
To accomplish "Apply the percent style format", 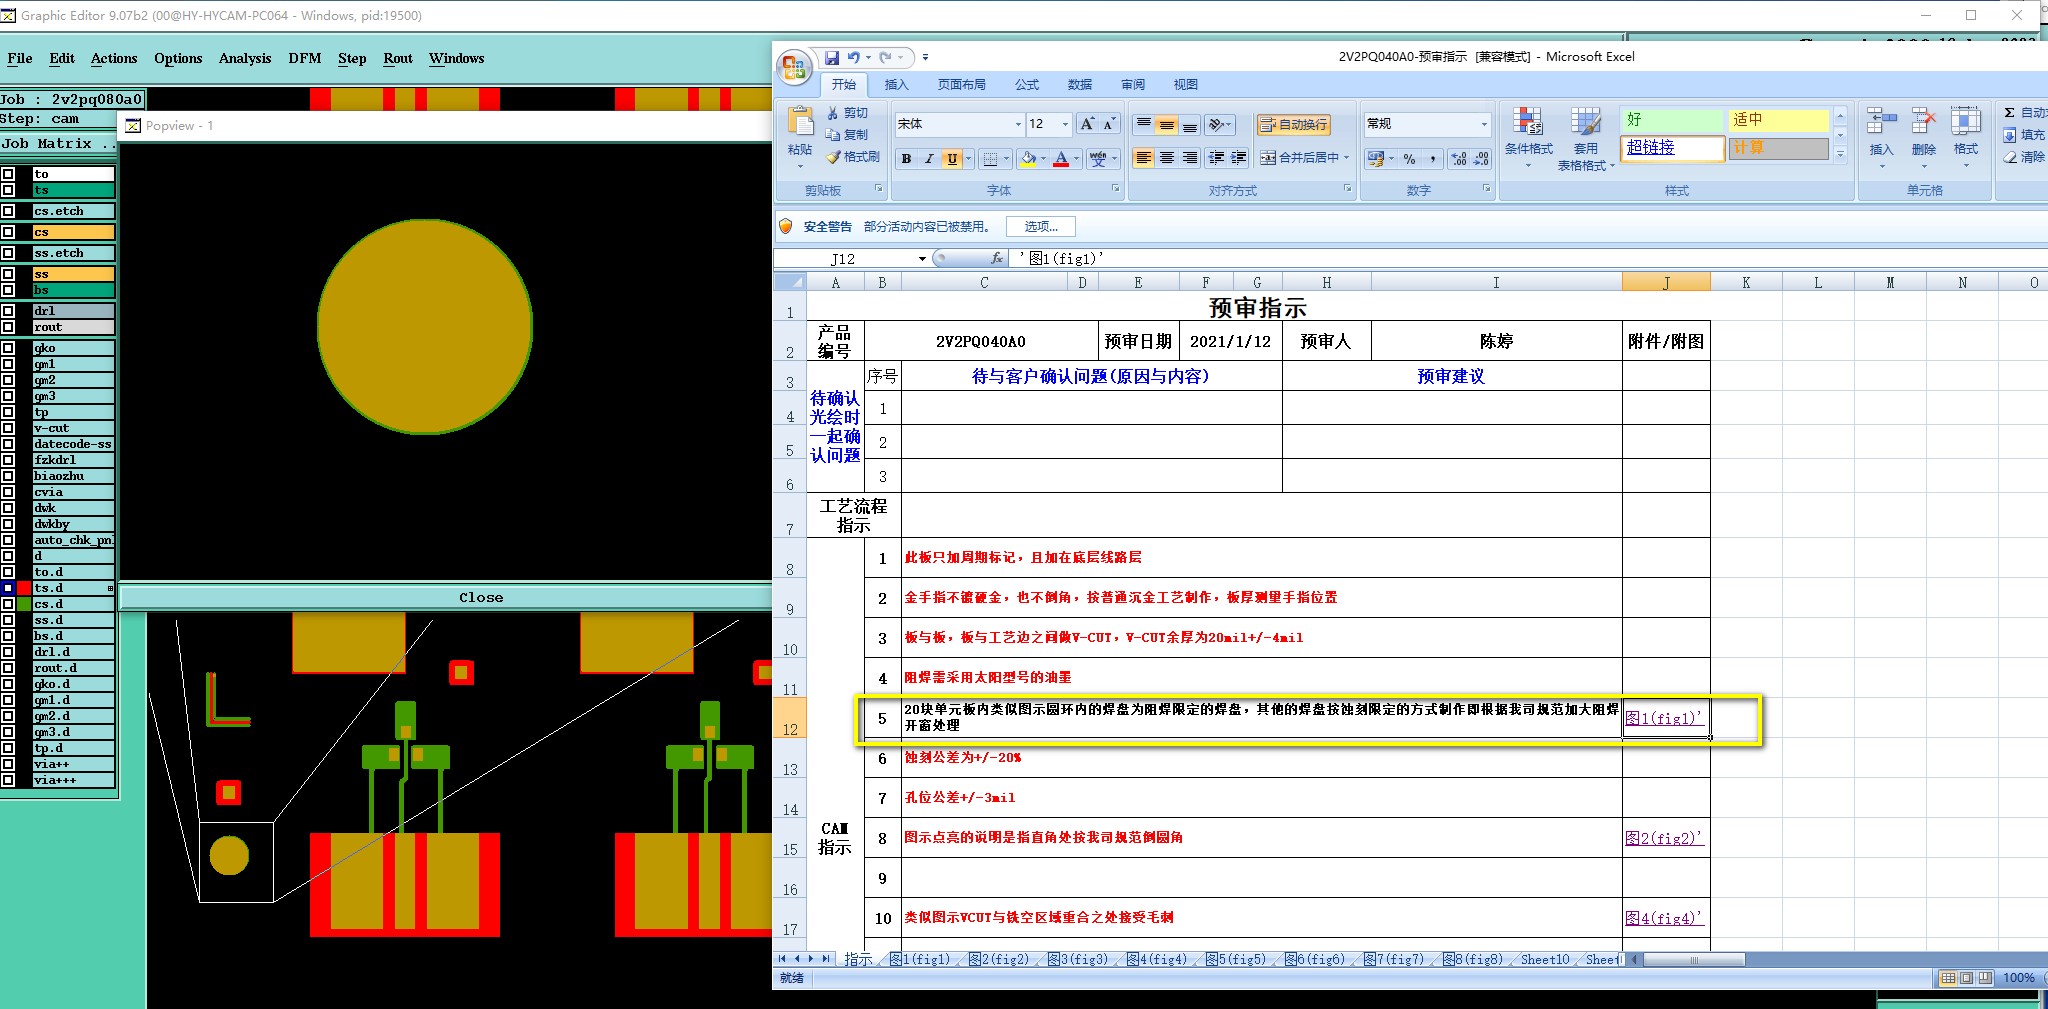I will 1409,159.
